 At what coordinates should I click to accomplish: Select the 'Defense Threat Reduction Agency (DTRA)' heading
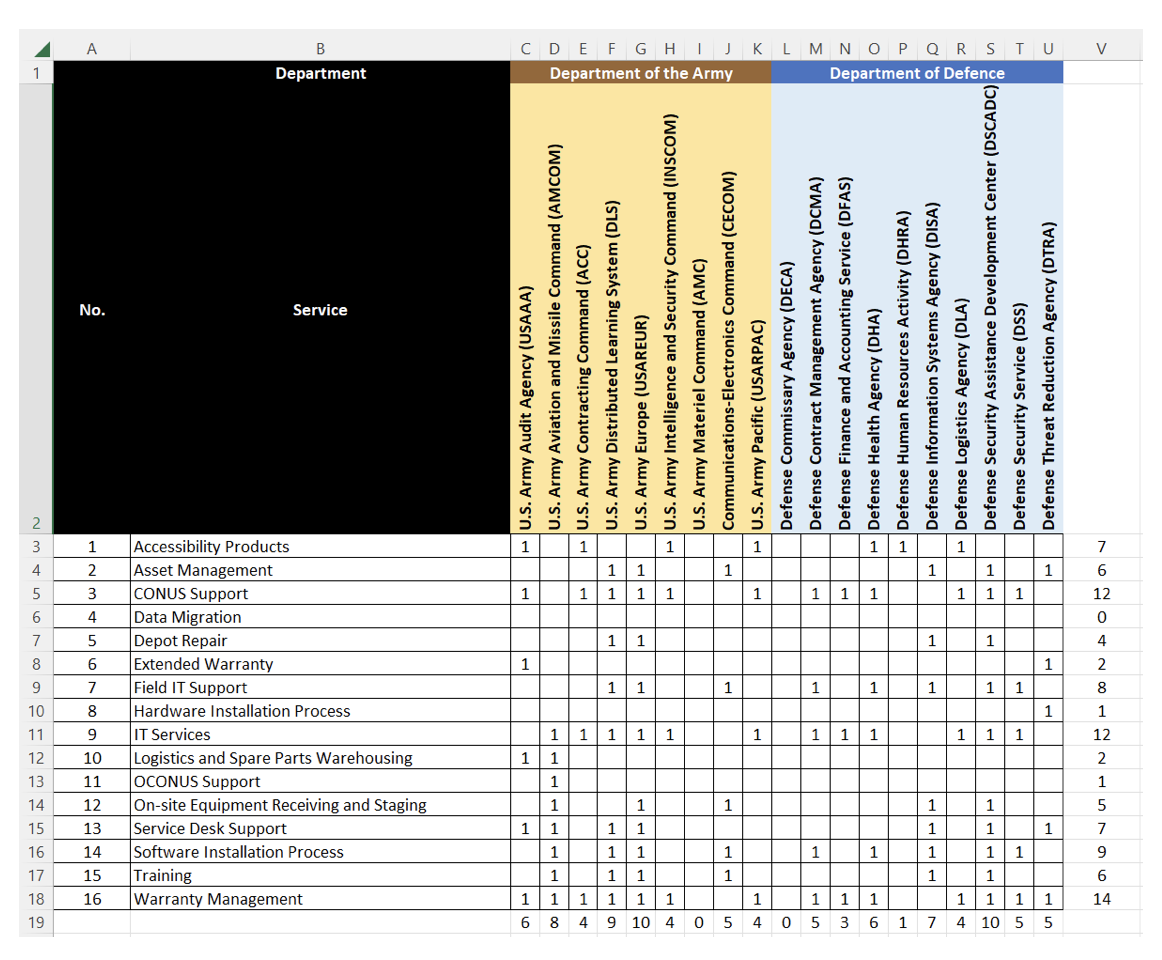1049,309
